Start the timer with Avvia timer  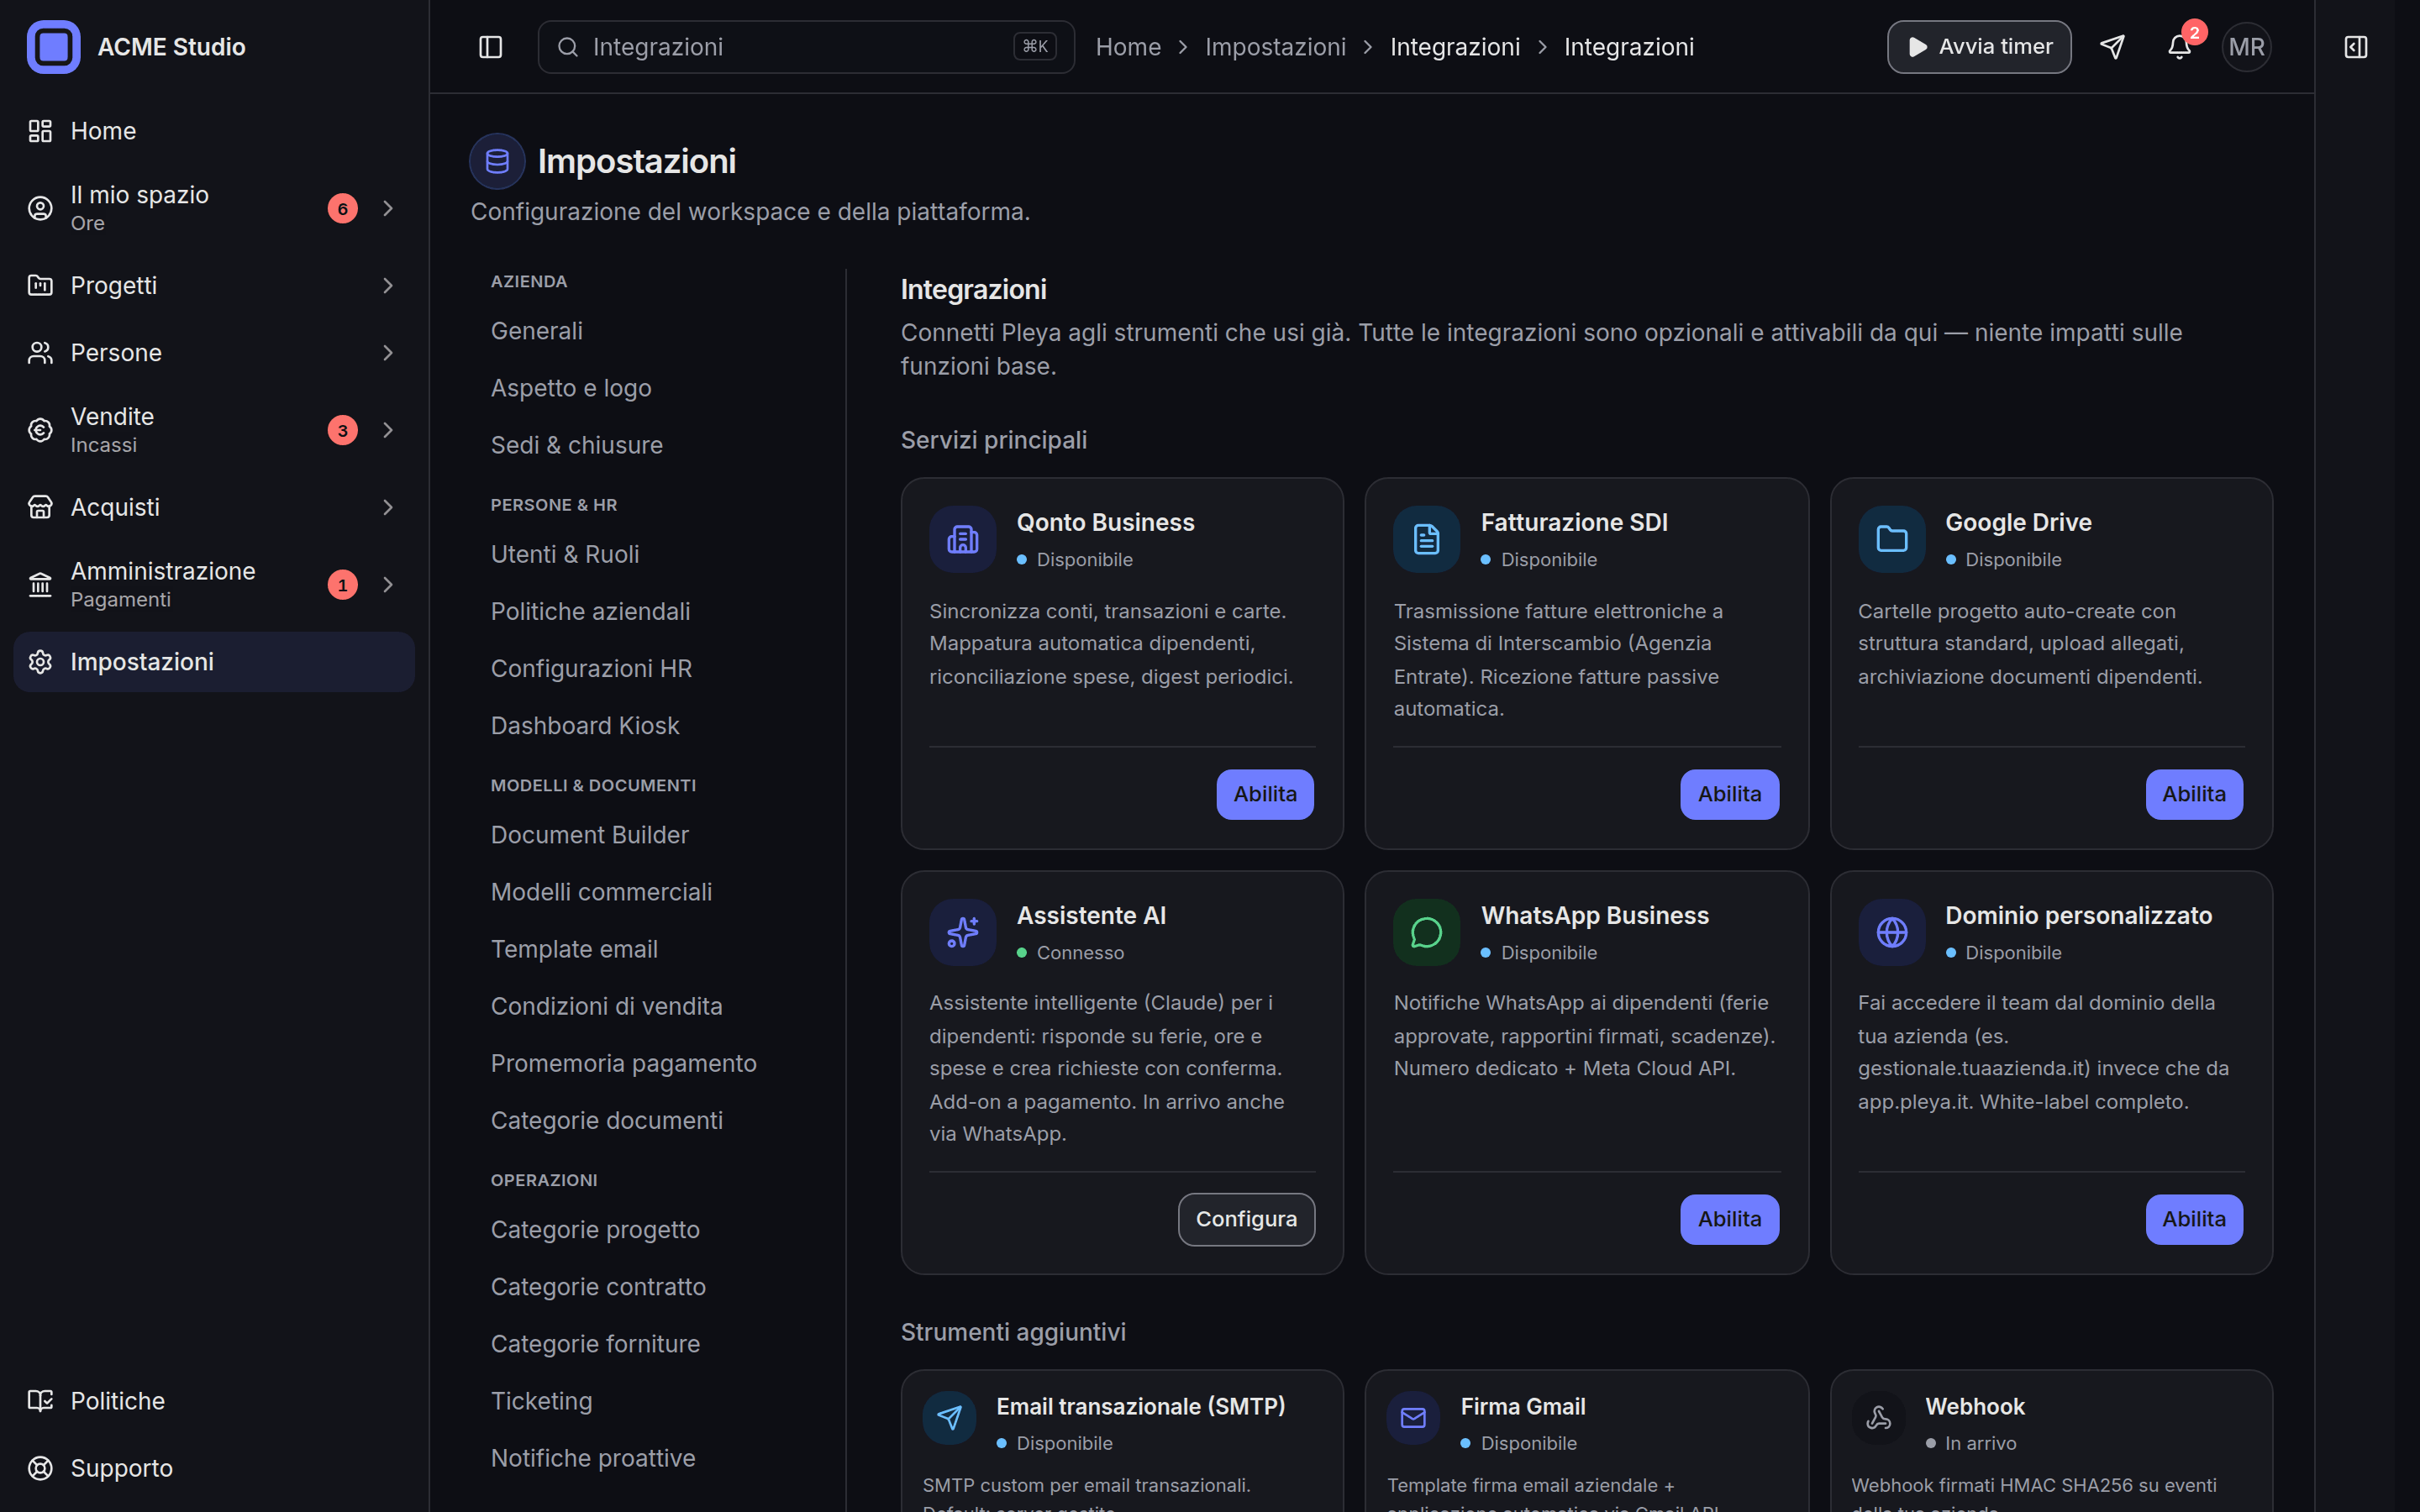coord(1978,47)
